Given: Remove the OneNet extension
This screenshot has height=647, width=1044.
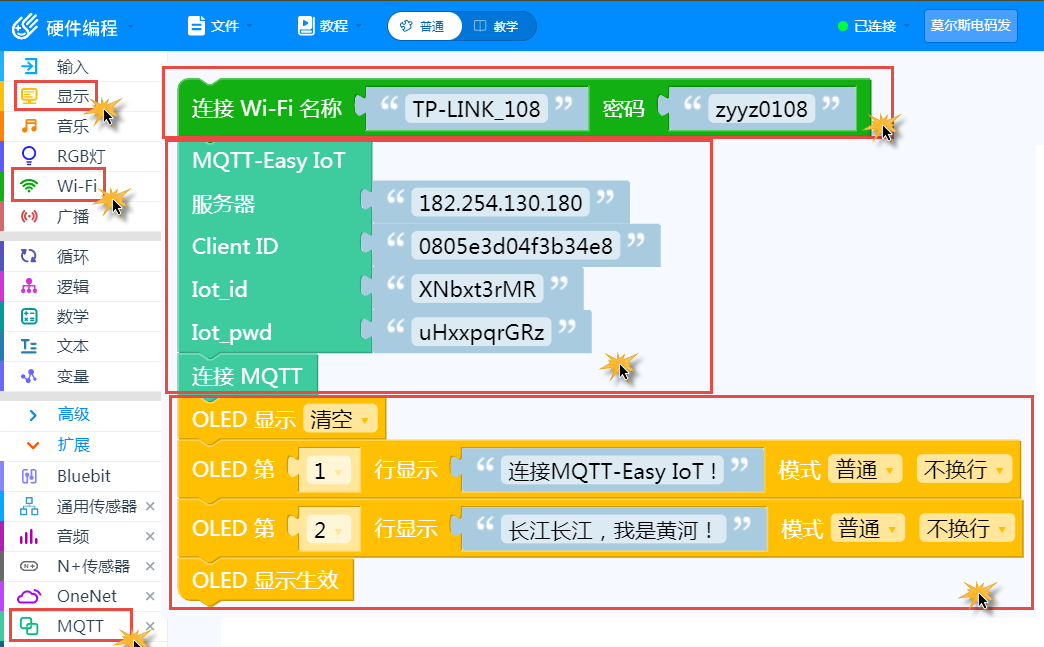Looking at the screenshot, I should (x=150, y=597).
